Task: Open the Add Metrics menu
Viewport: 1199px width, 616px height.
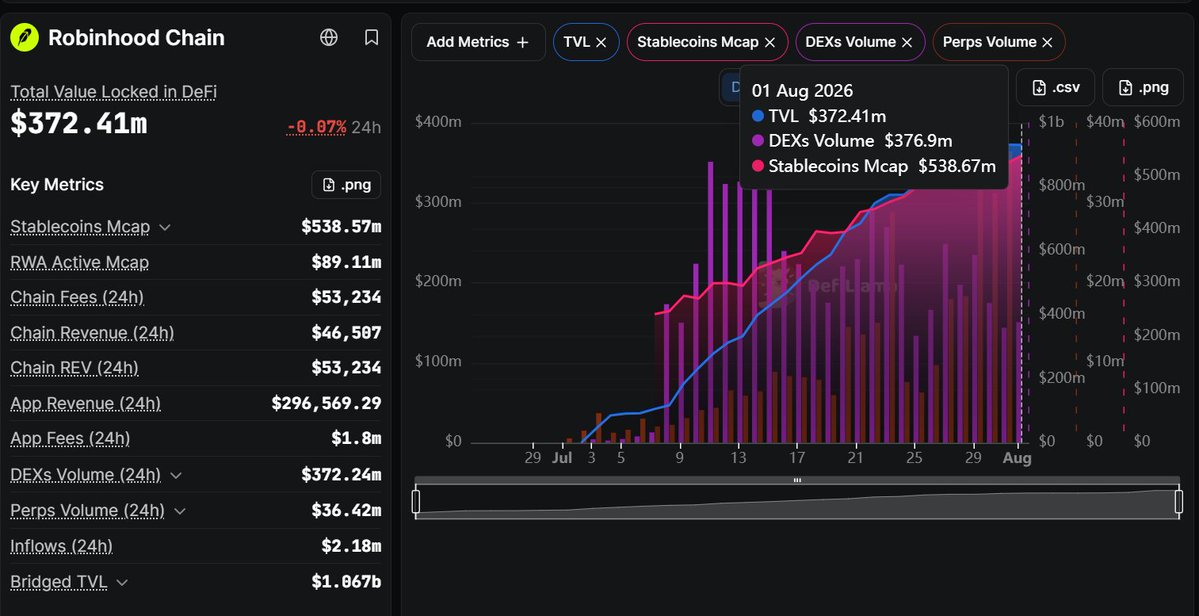Action: [478, 42]
